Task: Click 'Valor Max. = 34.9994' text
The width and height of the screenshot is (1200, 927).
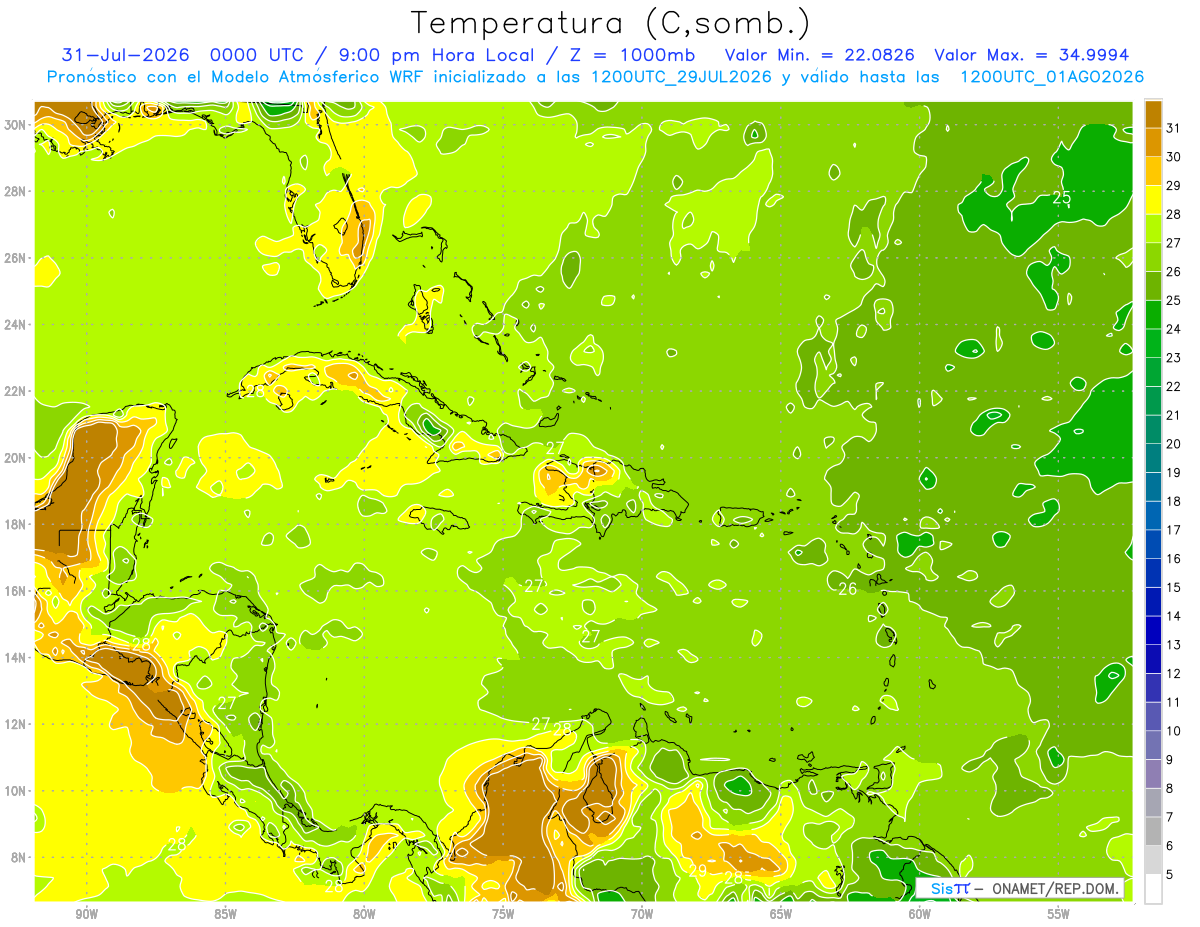Action: click(x=1032, y=55)
